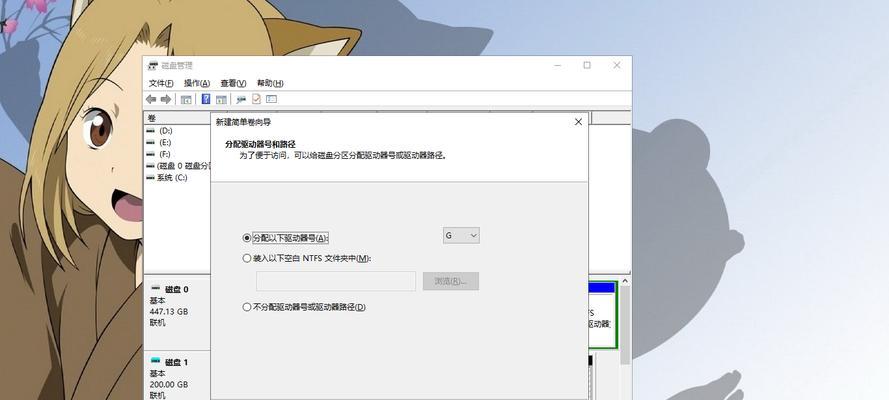Image resolution: width=889 pixels, height=400 pixels.
Task: Select the 磁盘 0 磁盘分区 volume row
Action: [177, 166]
